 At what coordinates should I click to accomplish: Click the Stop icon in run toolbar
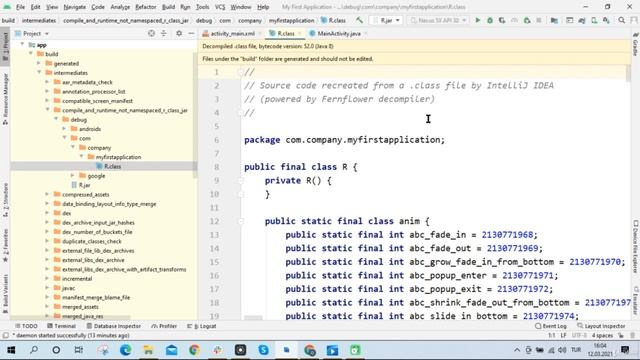[x=539, y=20]
